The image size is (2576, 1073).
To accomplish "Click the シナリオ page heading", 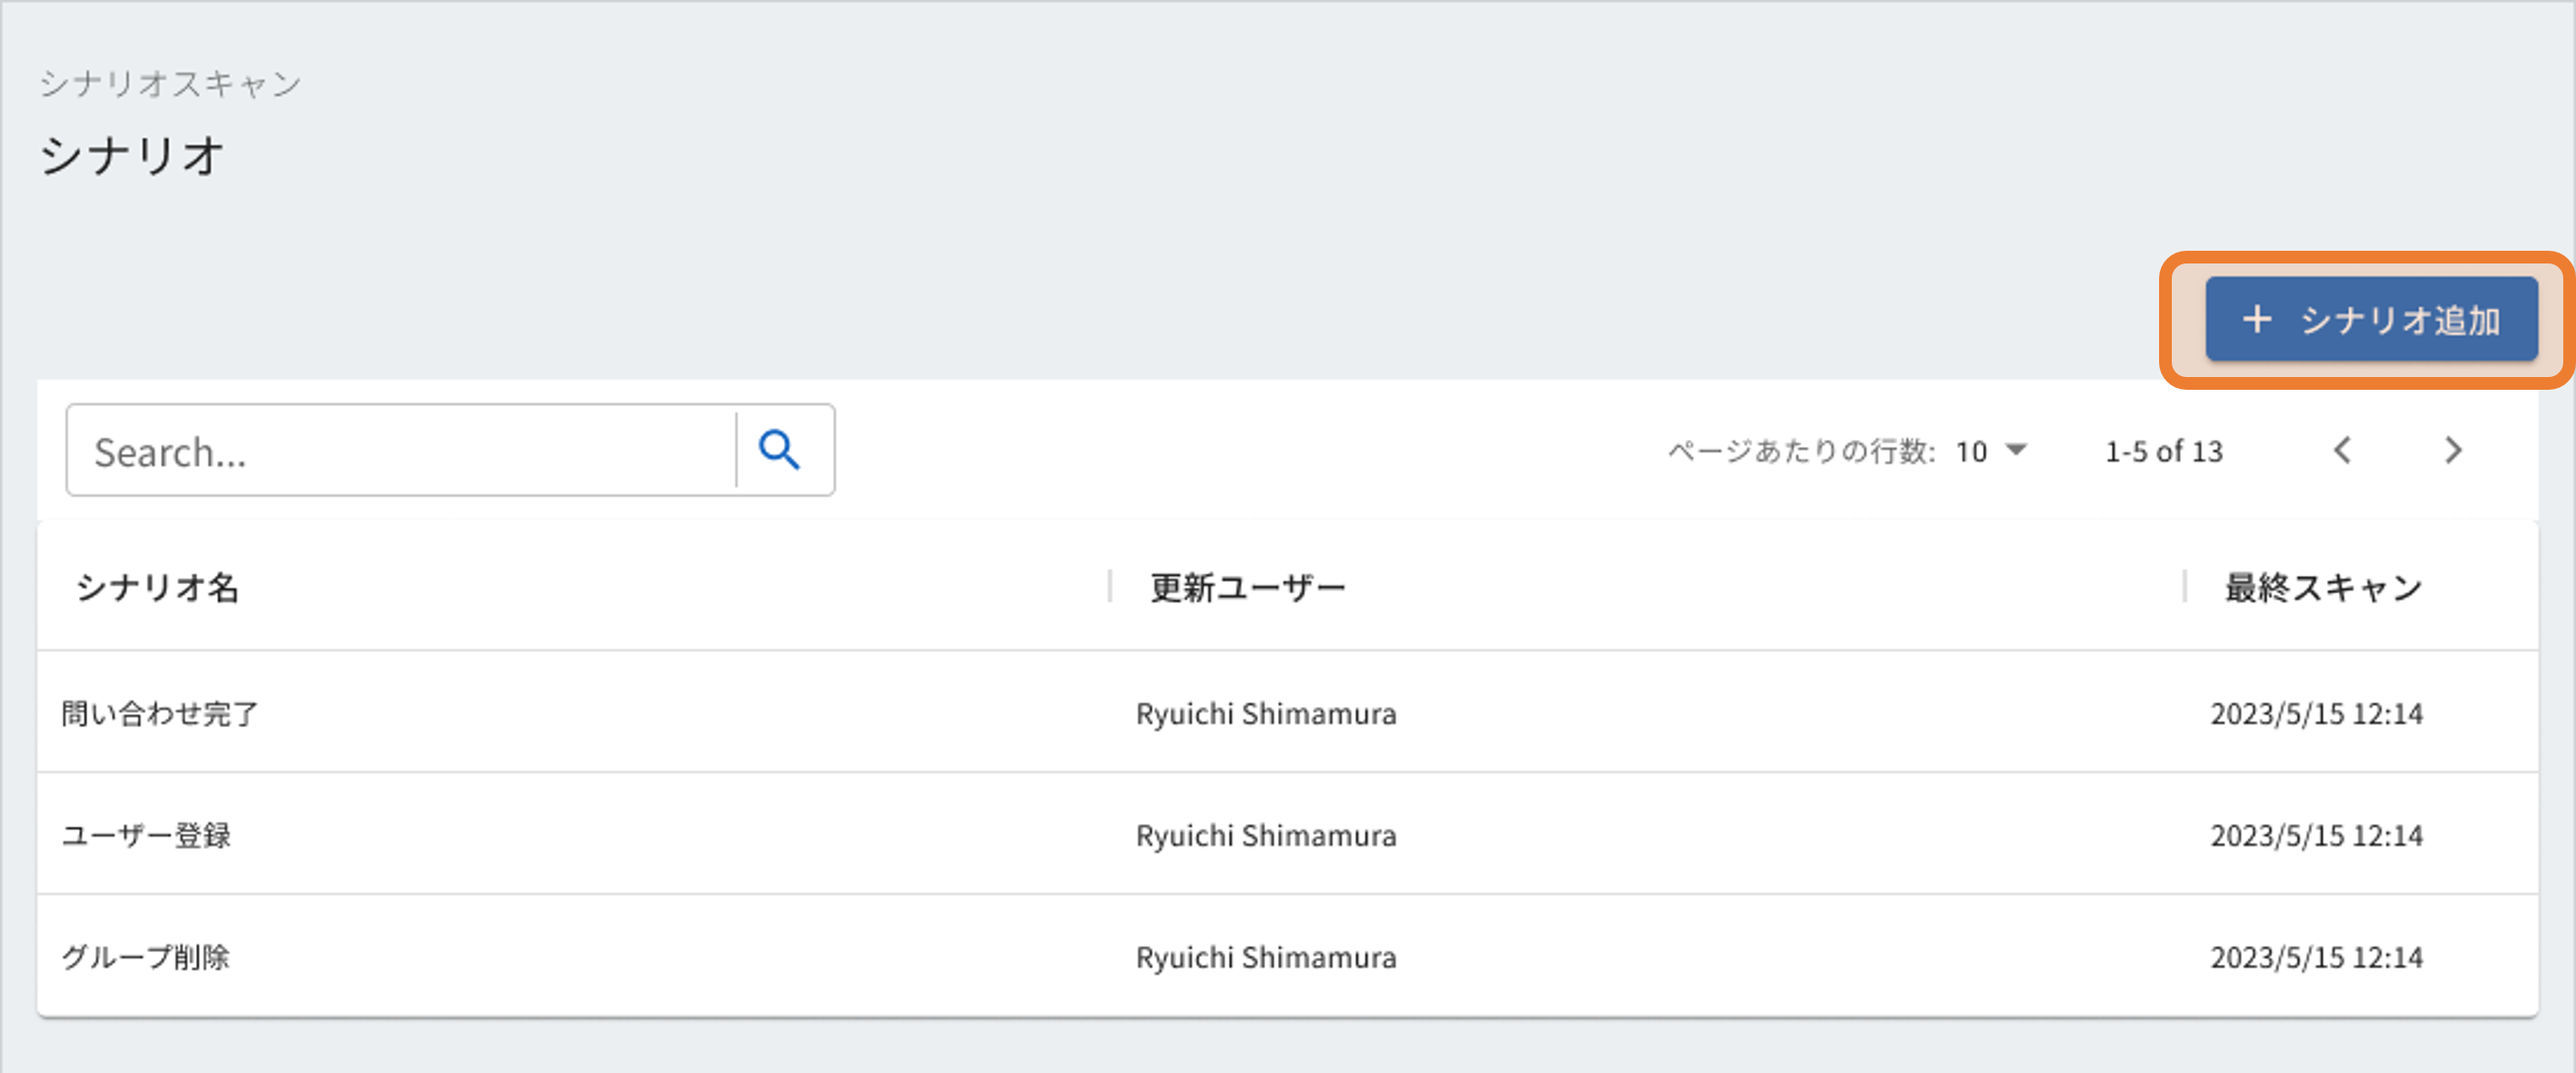I will click(x=132, y=157).
